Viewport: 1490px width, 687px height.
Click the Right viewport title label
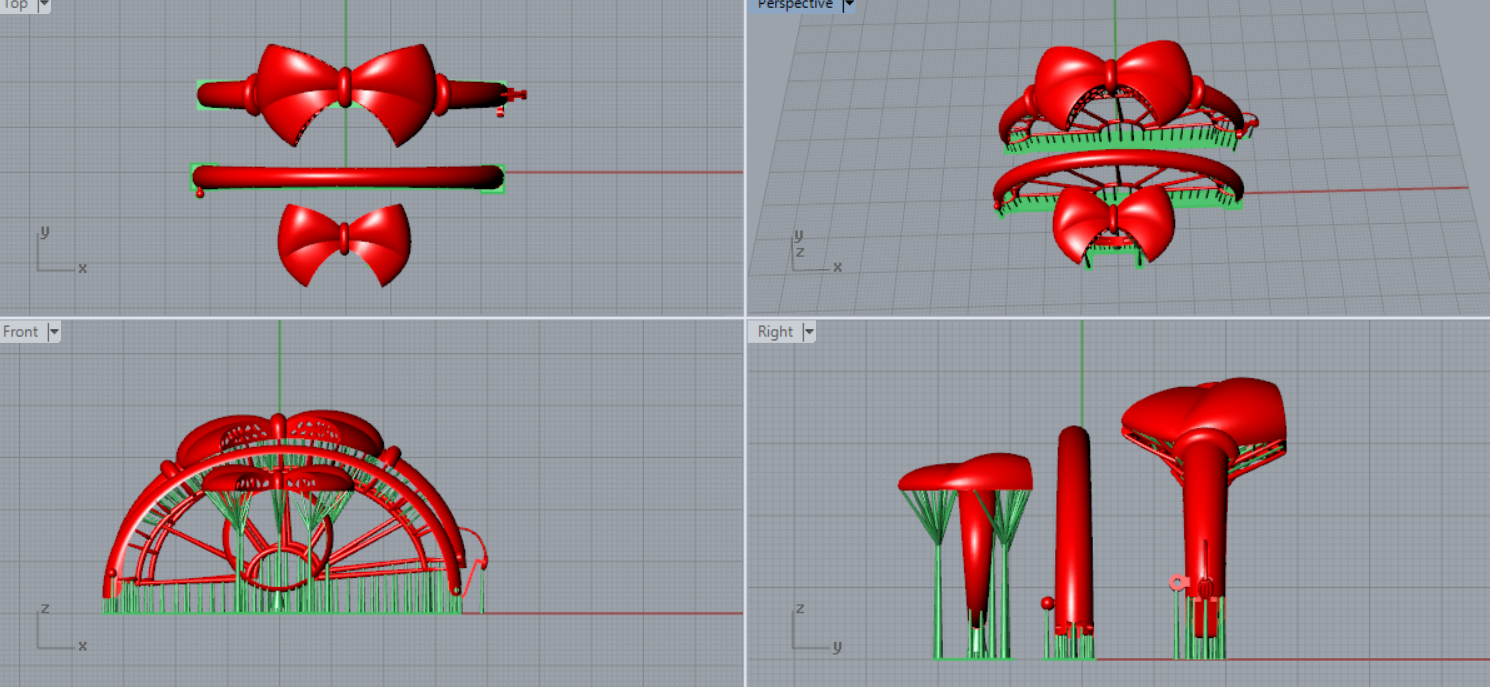775,332
